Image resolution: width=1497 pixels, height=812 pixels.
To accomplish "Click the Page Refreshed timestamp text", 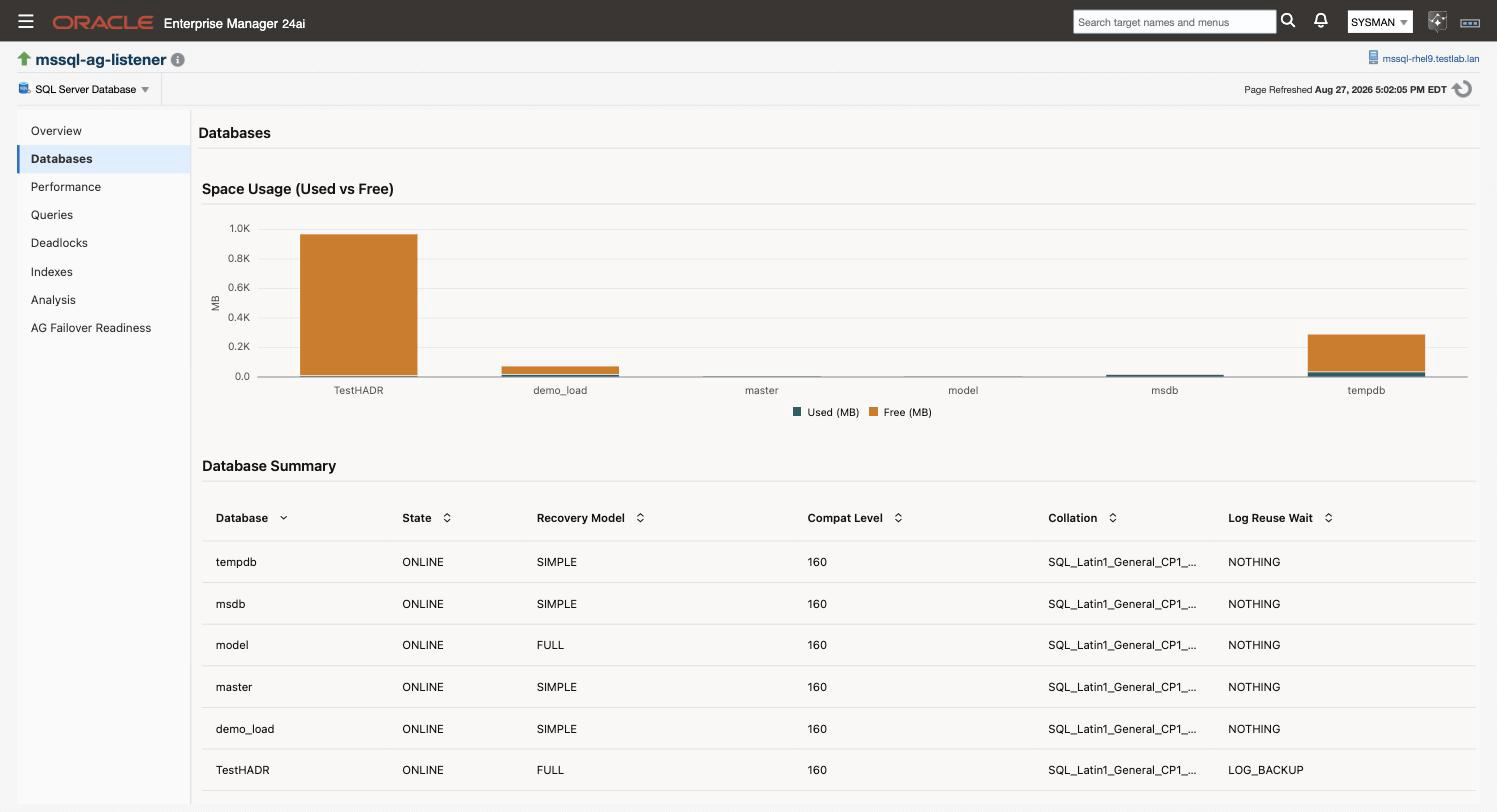I will click(1345, 89).
